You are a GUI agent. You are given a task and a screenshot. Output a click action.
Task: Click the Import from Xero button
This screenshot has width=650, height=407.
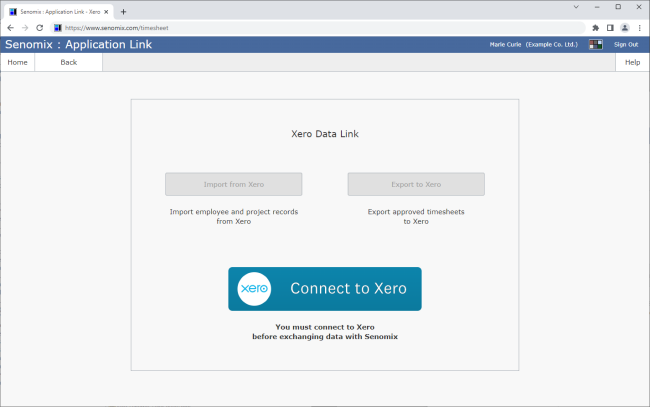pyautogui.click(x=233, y=184)
